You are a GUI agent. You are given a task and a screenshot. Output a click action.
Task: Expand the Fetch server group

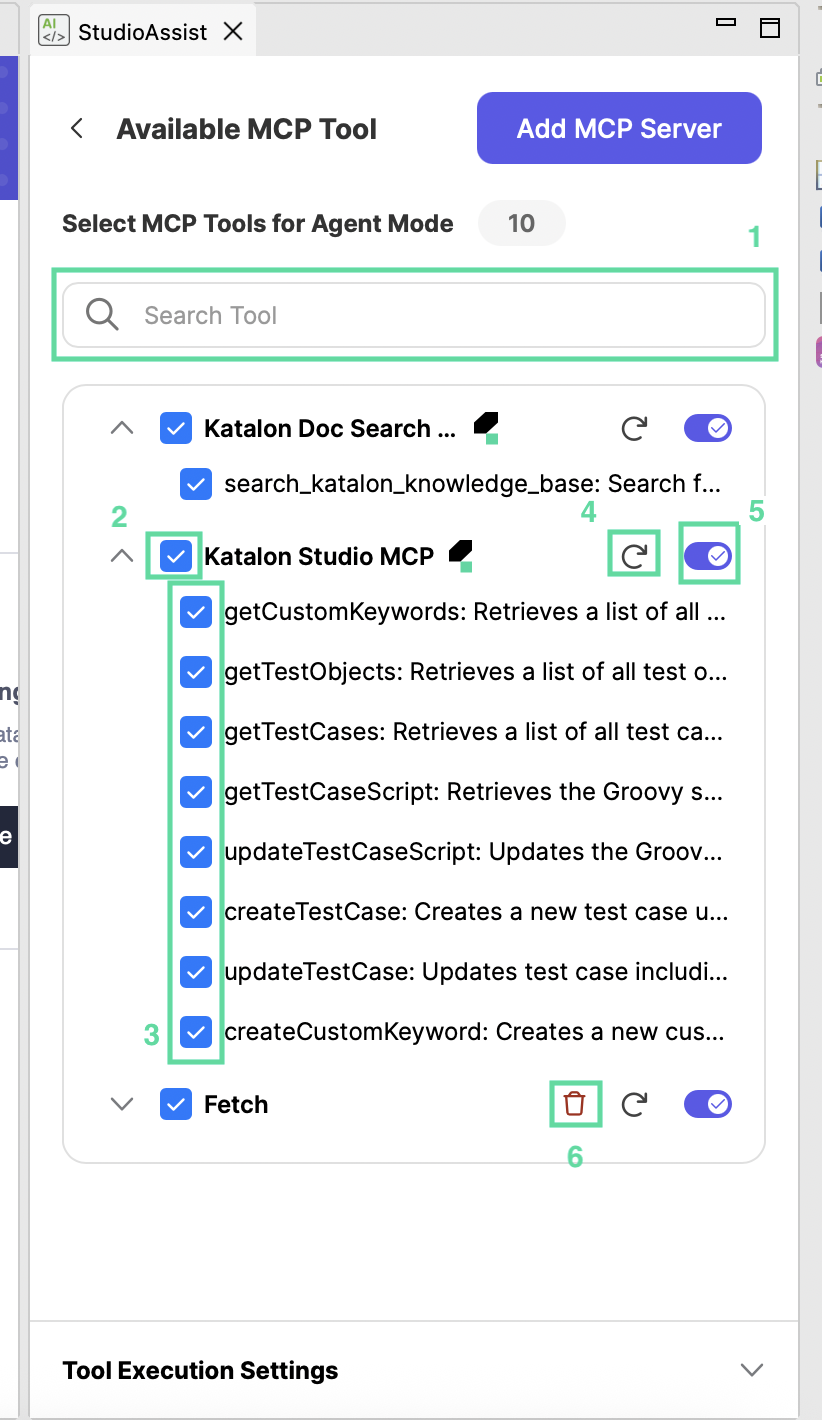click(121, 1104)
